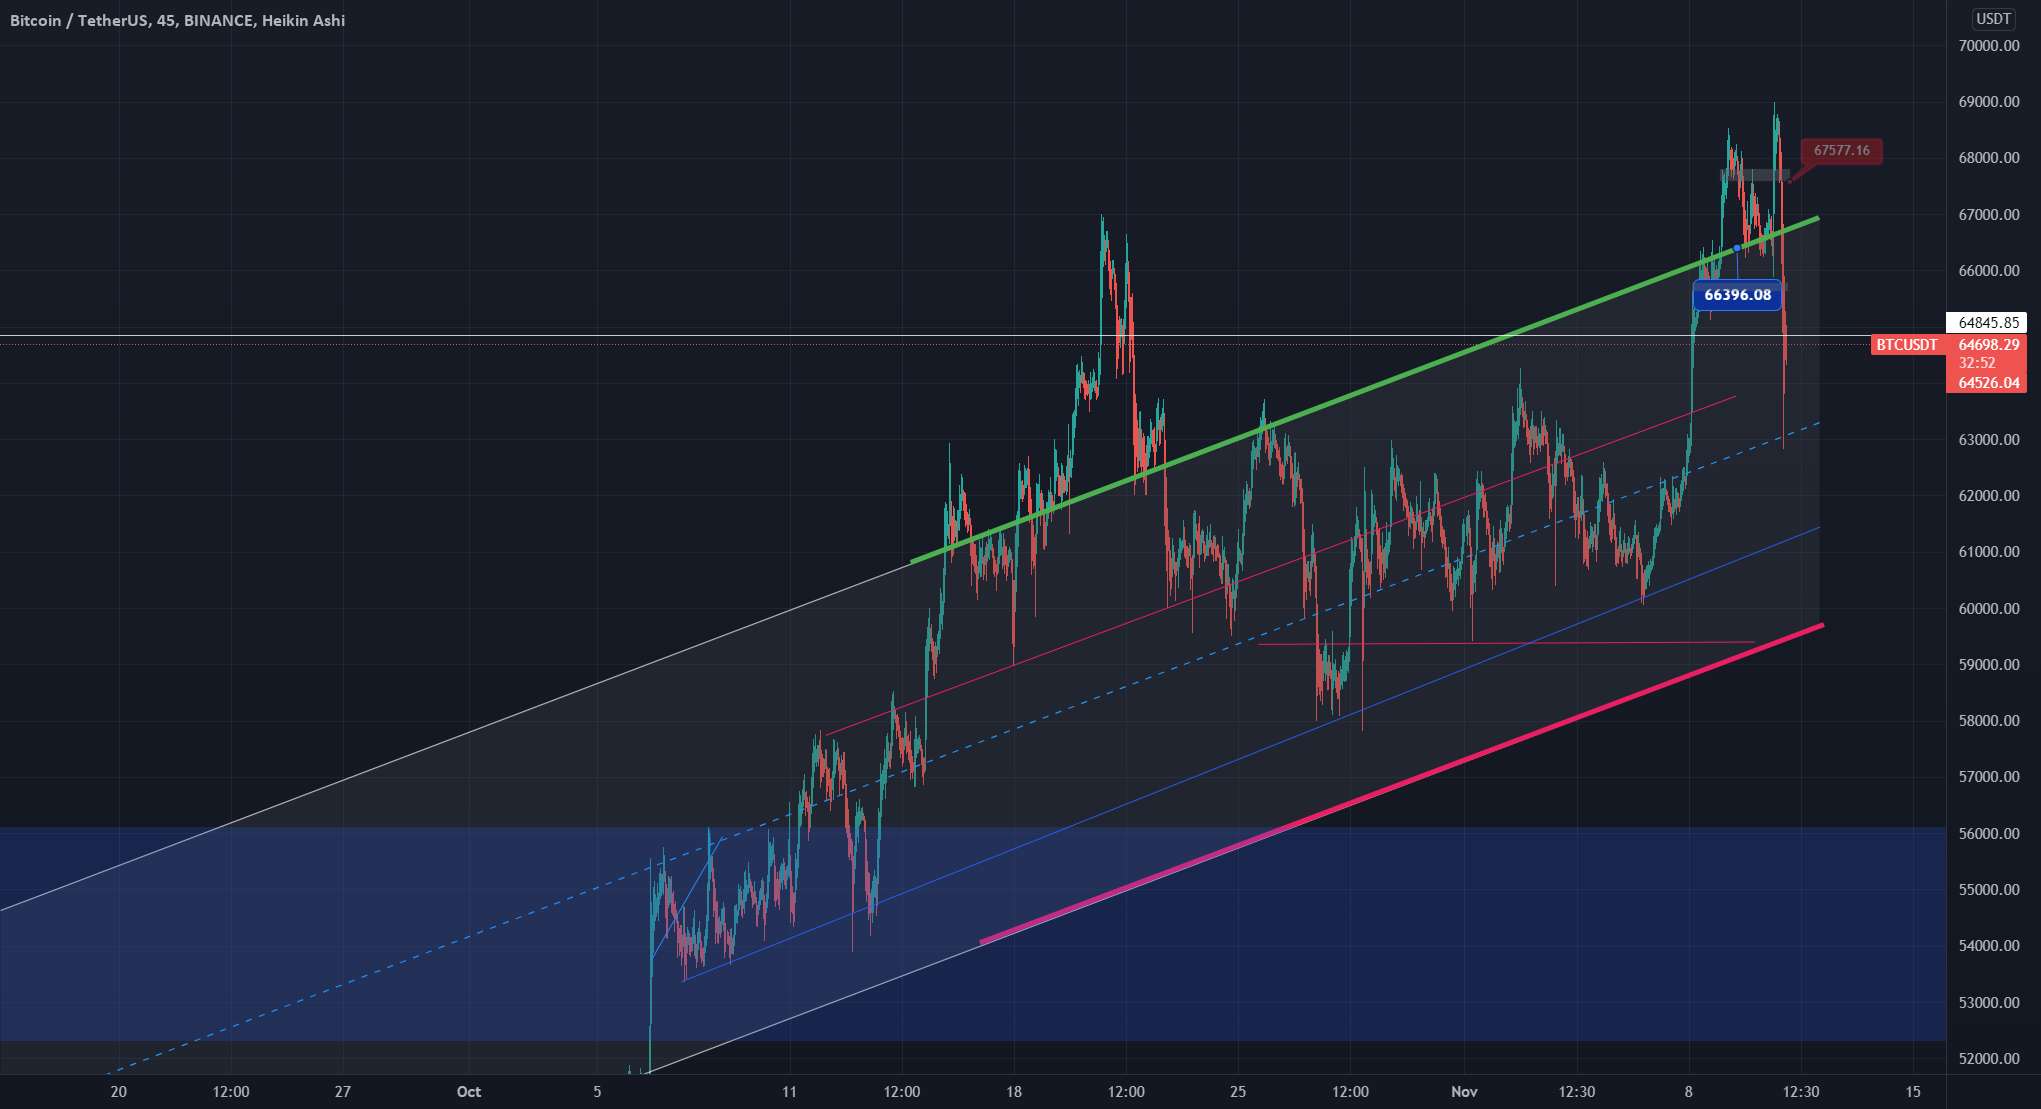The height and width of the screenshot is (1109, 2041).
Task: Click the 55000.00 price axis label
Action: pos(1989,890)
